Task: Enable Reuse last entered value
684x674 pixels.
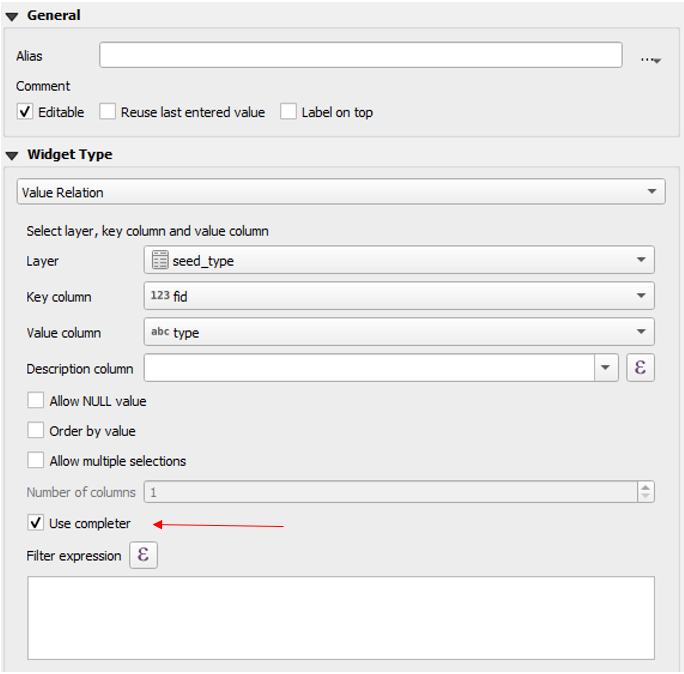Action: (107, 112)
